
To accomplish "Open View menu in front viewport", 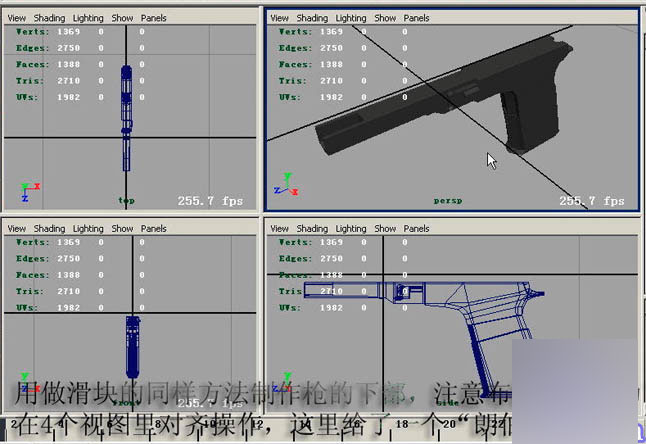I will click(x=17, y=229).
